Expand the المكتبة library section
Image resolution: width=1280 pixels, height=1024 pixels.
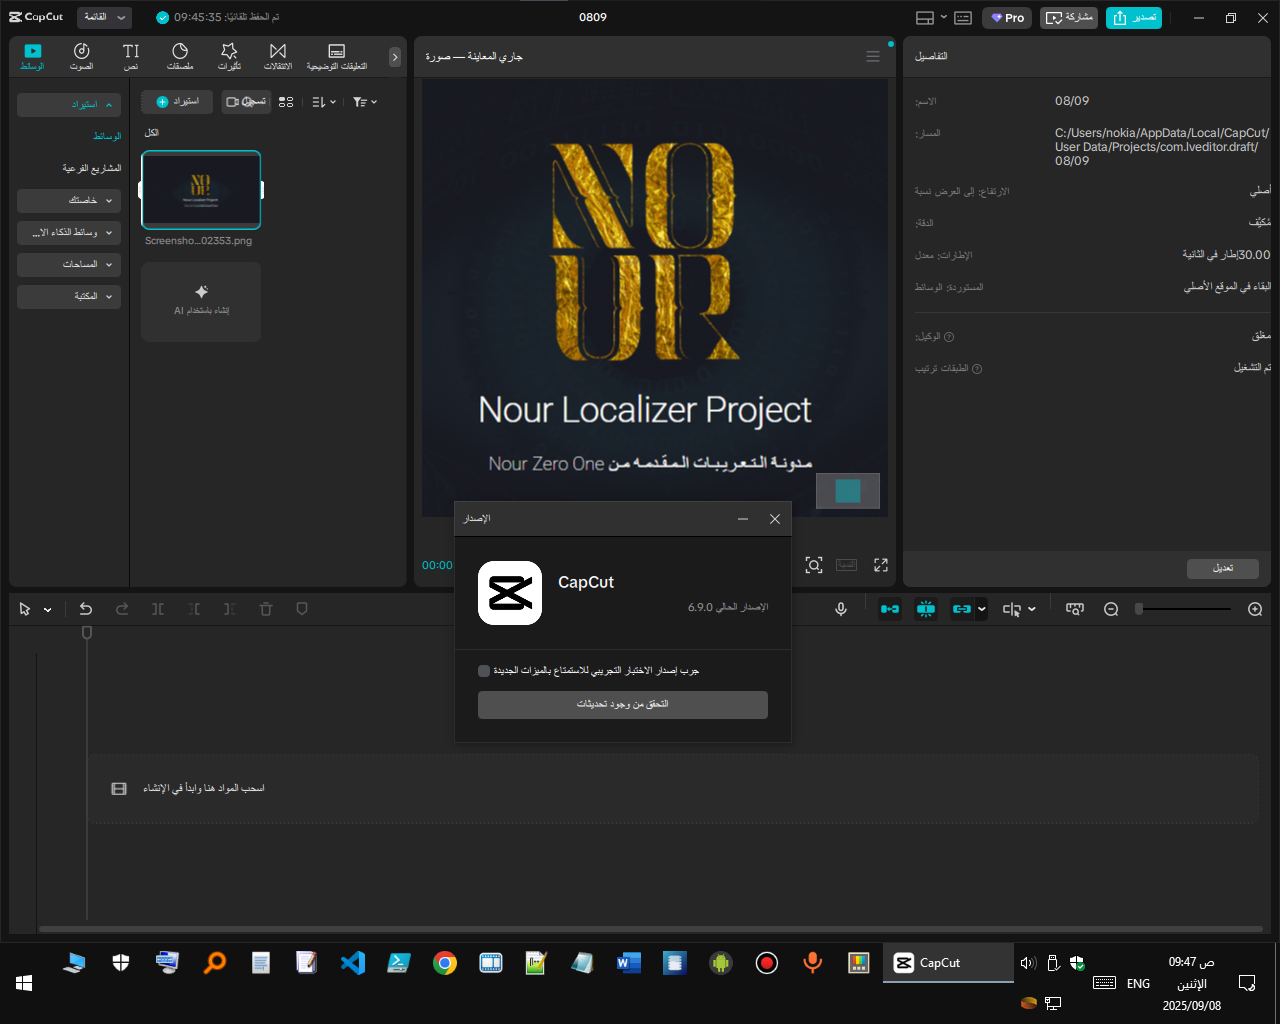pos(69,297)
